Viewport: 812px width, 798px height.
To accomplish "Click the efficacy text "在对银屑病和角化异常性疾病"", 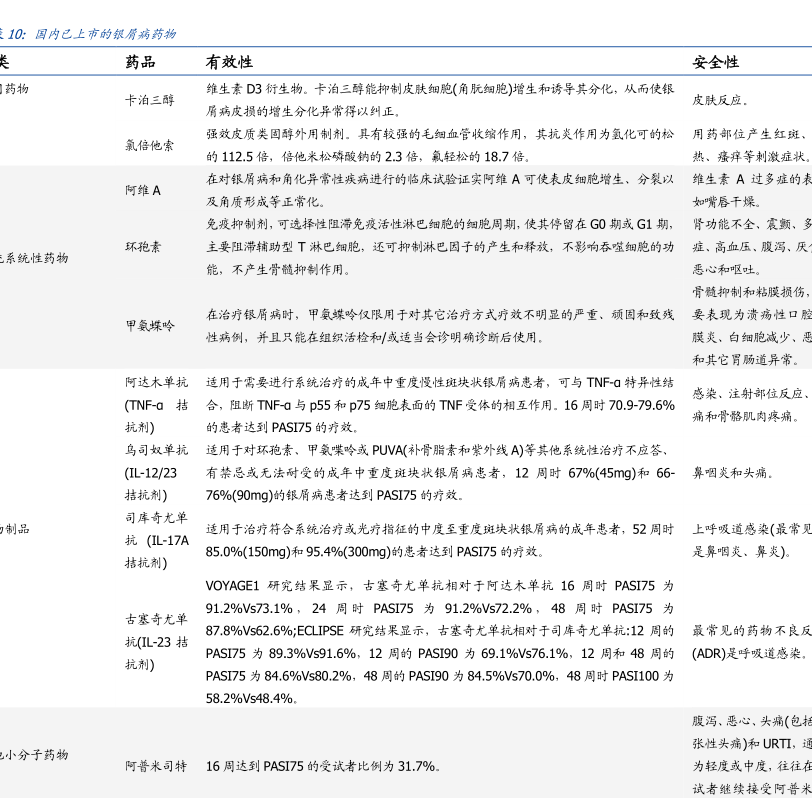I will [x=440, y=190].
